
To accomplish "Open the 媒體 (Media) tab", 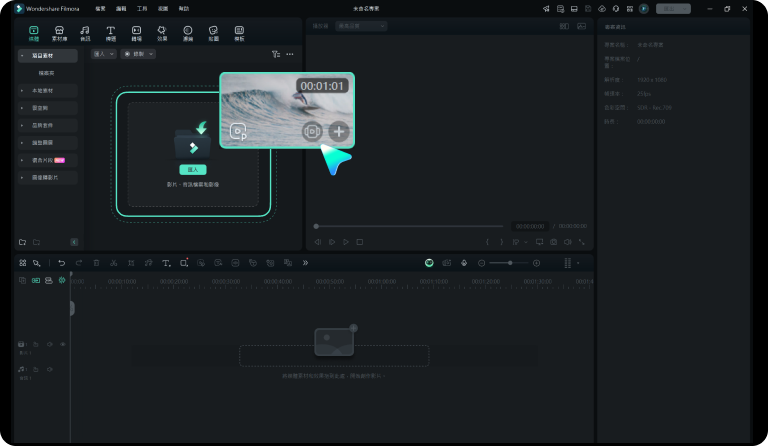I will (33, 33).
